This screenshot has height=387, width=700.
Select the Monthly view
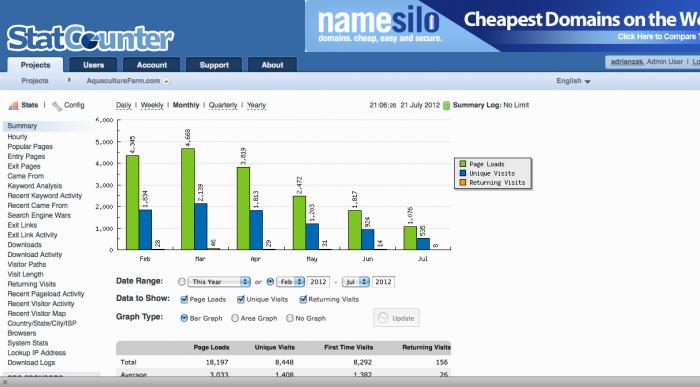[x=186, y=105]
